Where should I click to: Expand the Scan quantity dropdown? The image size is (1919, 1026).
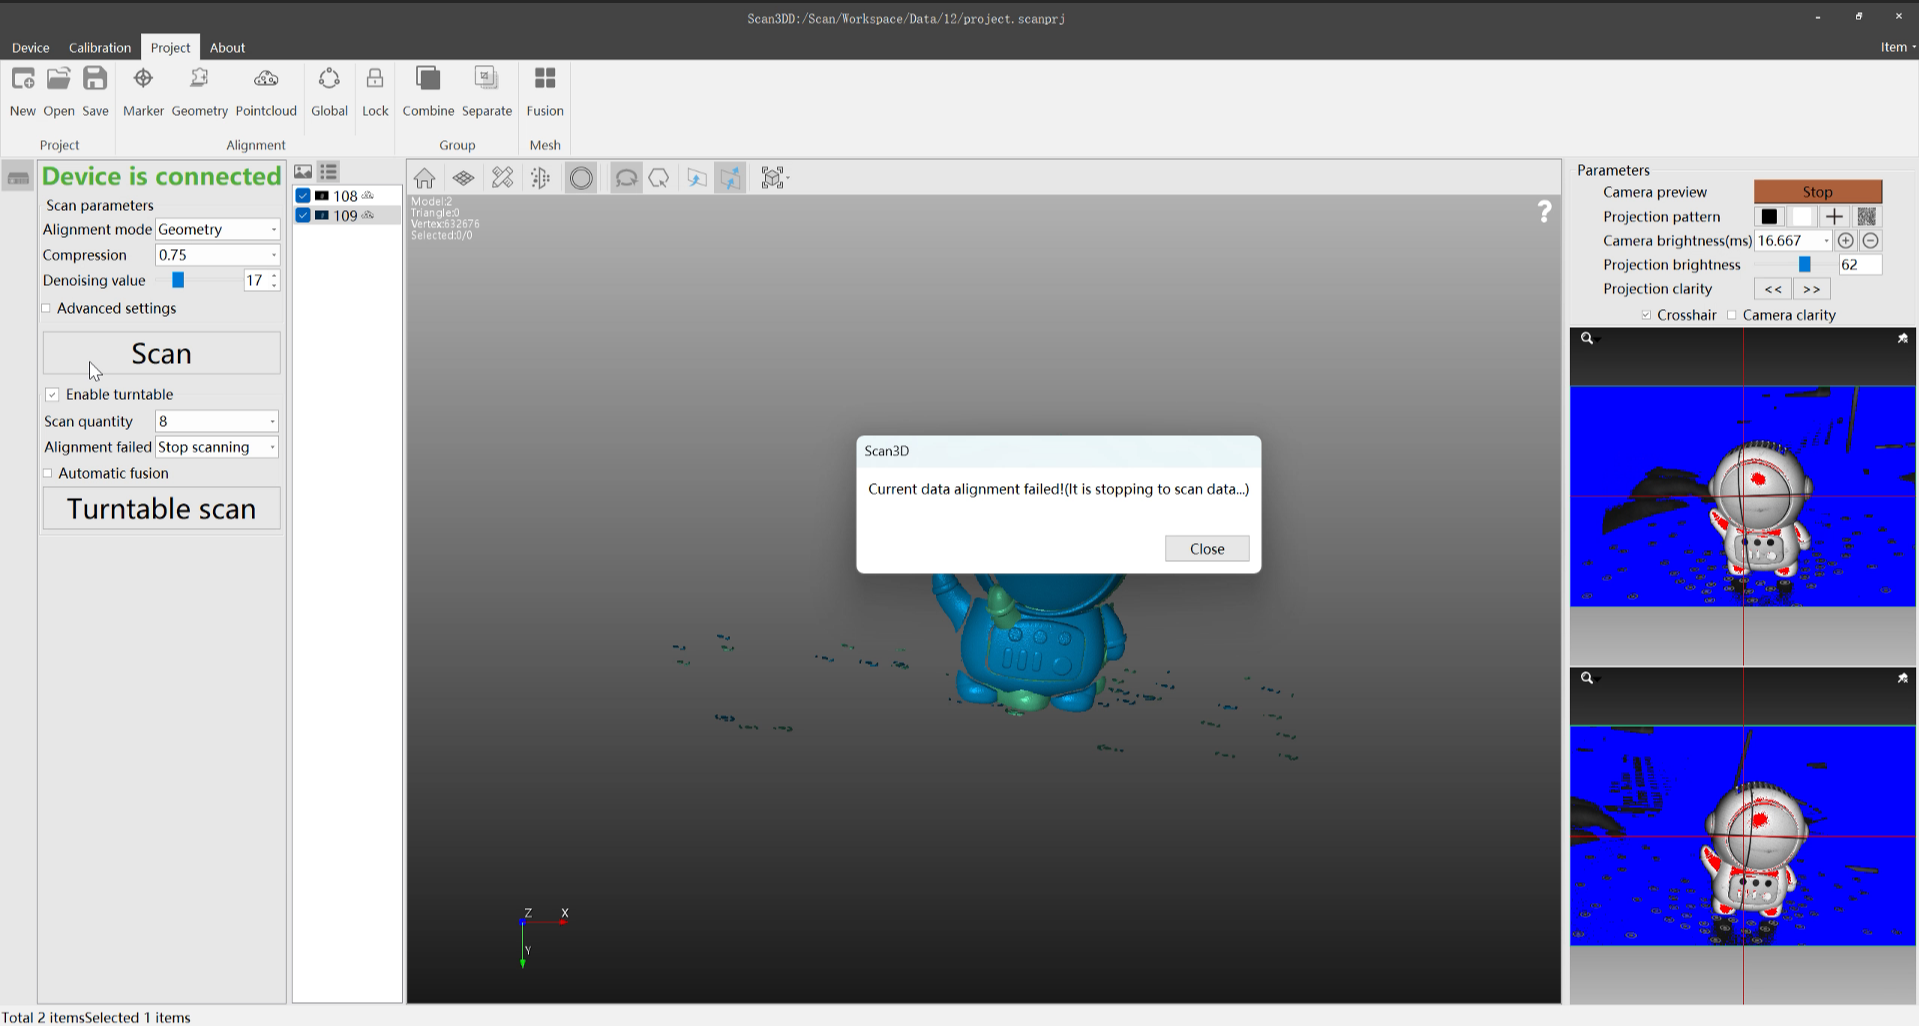[217, 421]
